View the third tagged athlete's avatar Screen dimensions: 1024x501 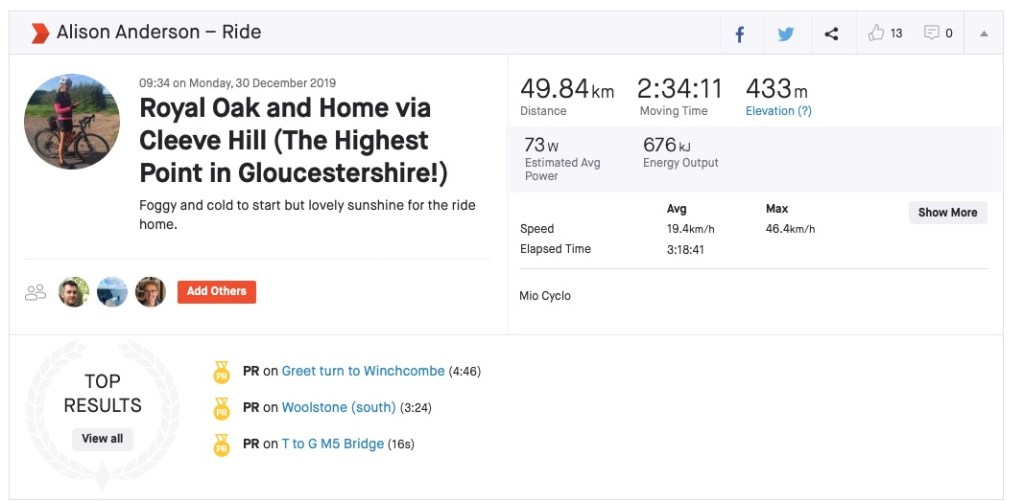pyautogui.click(x=150, y=292)
